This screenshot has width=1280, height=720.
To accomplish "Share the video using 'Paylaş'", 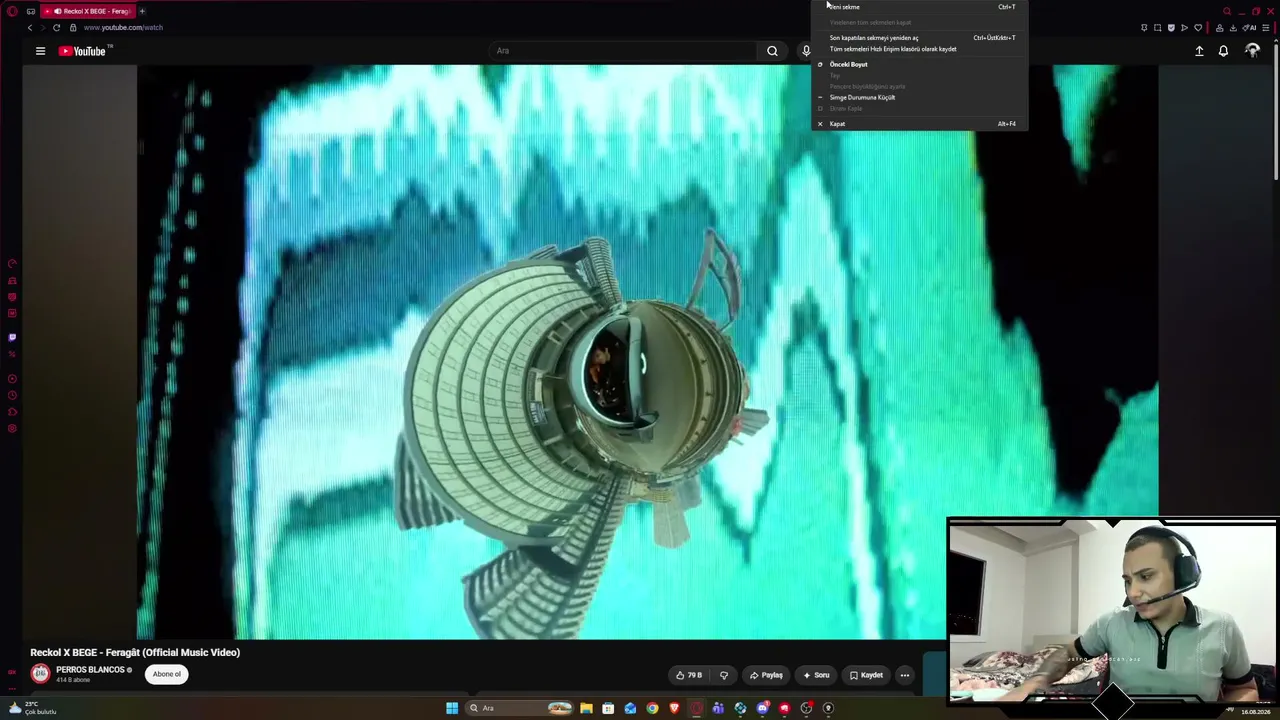I will tap(766, 675).
